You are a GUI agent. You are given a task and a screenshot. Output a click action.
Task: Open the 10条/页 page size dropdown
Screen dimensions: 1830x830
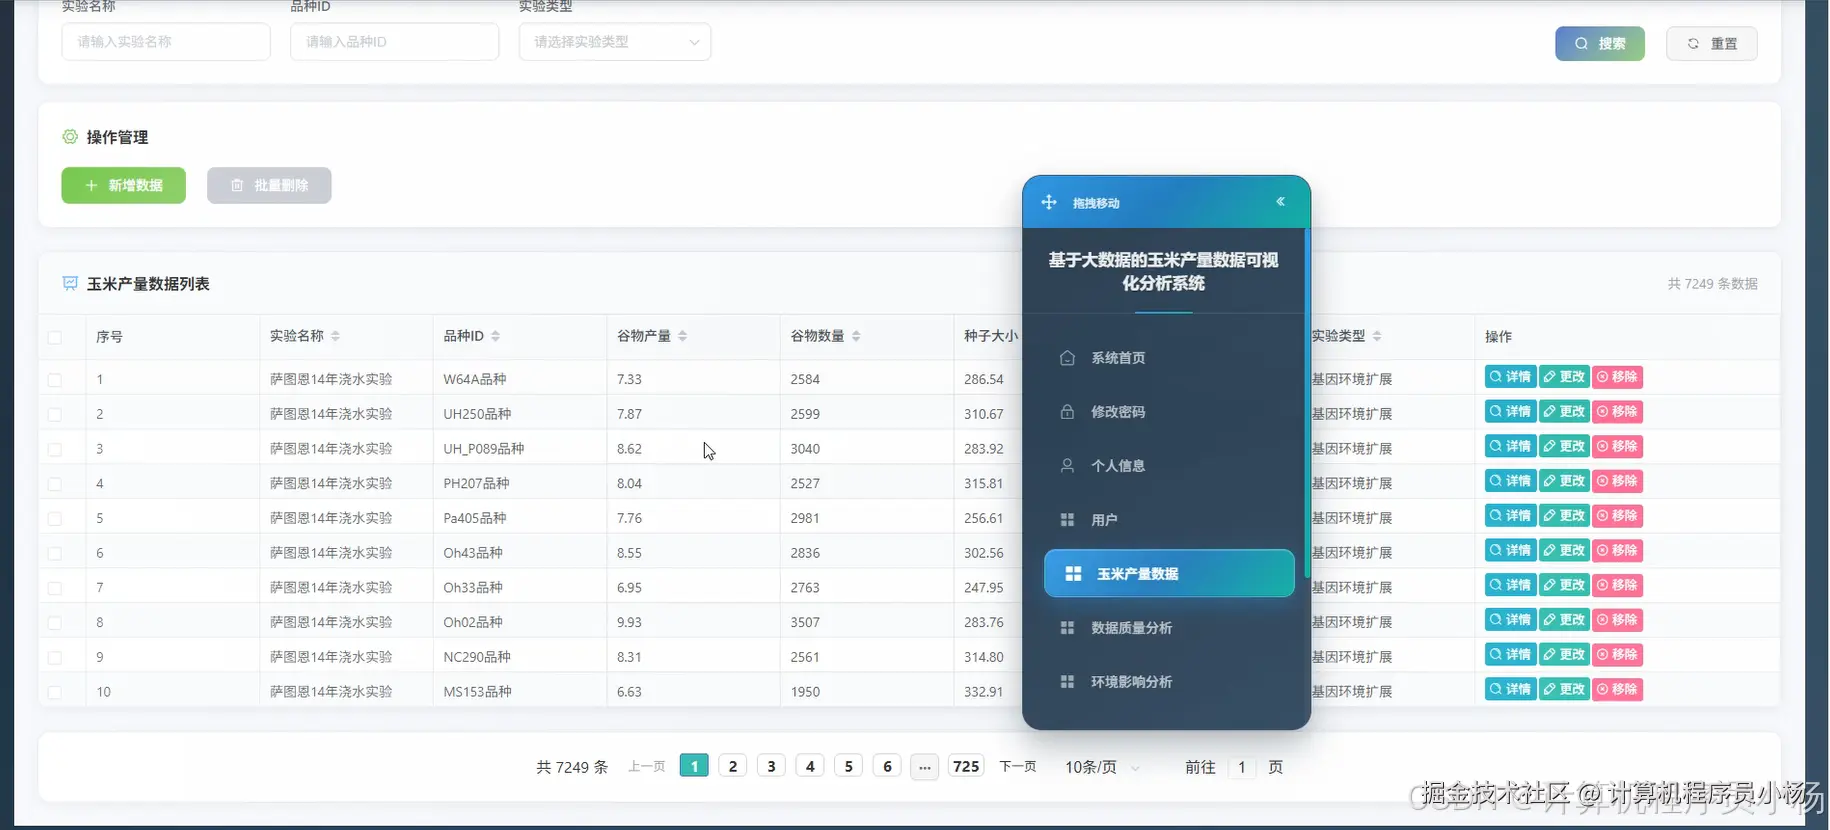[1102, 767]
